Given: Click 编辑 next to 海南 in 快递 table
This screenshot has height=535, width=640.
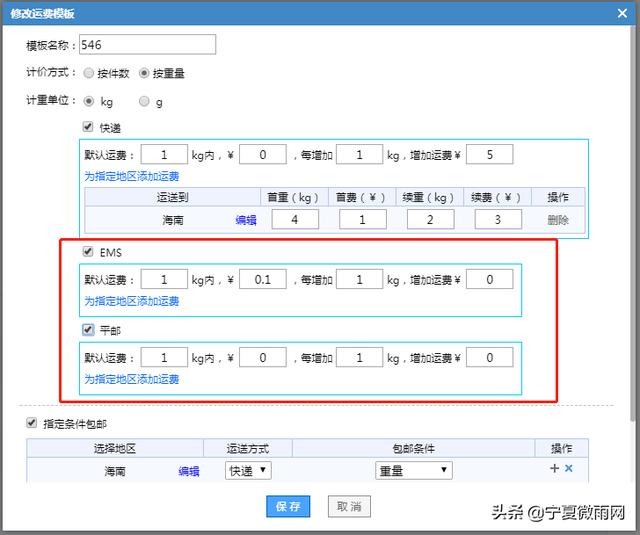Looking at the screenshot, I should (246, 220).
